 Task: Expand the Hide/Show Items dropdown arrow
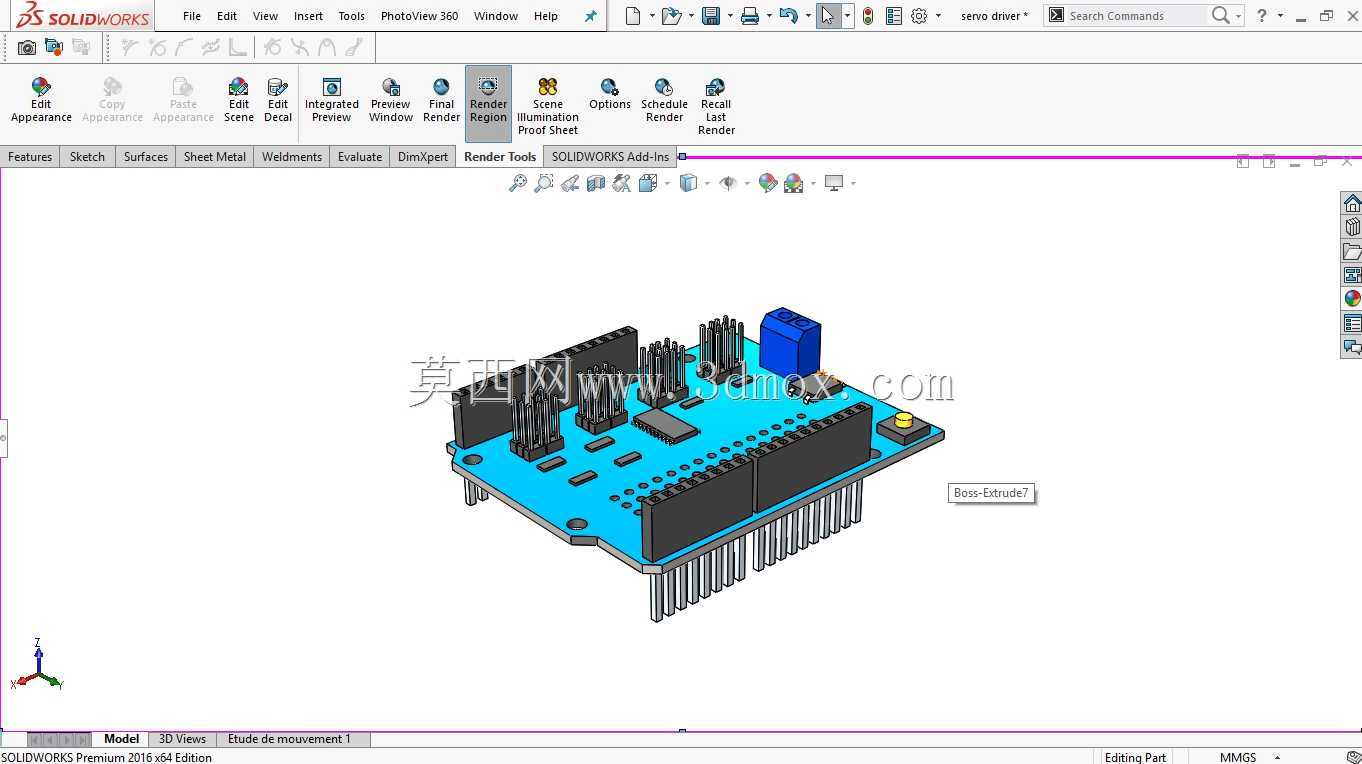coord(747,183)
